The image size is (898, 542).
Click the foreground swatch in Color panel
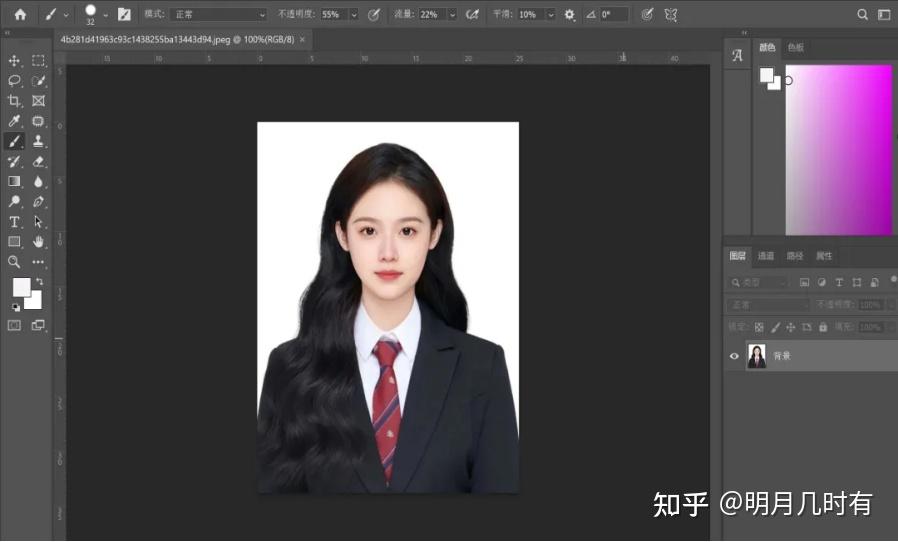(x=766, y=74)
